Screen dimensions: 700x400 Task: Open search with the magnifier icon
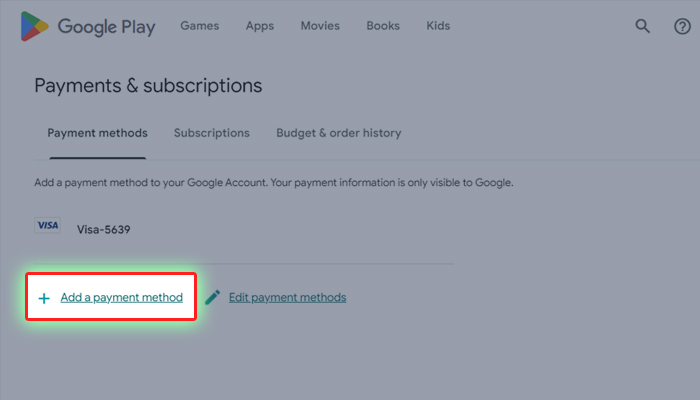click(642, 26)
